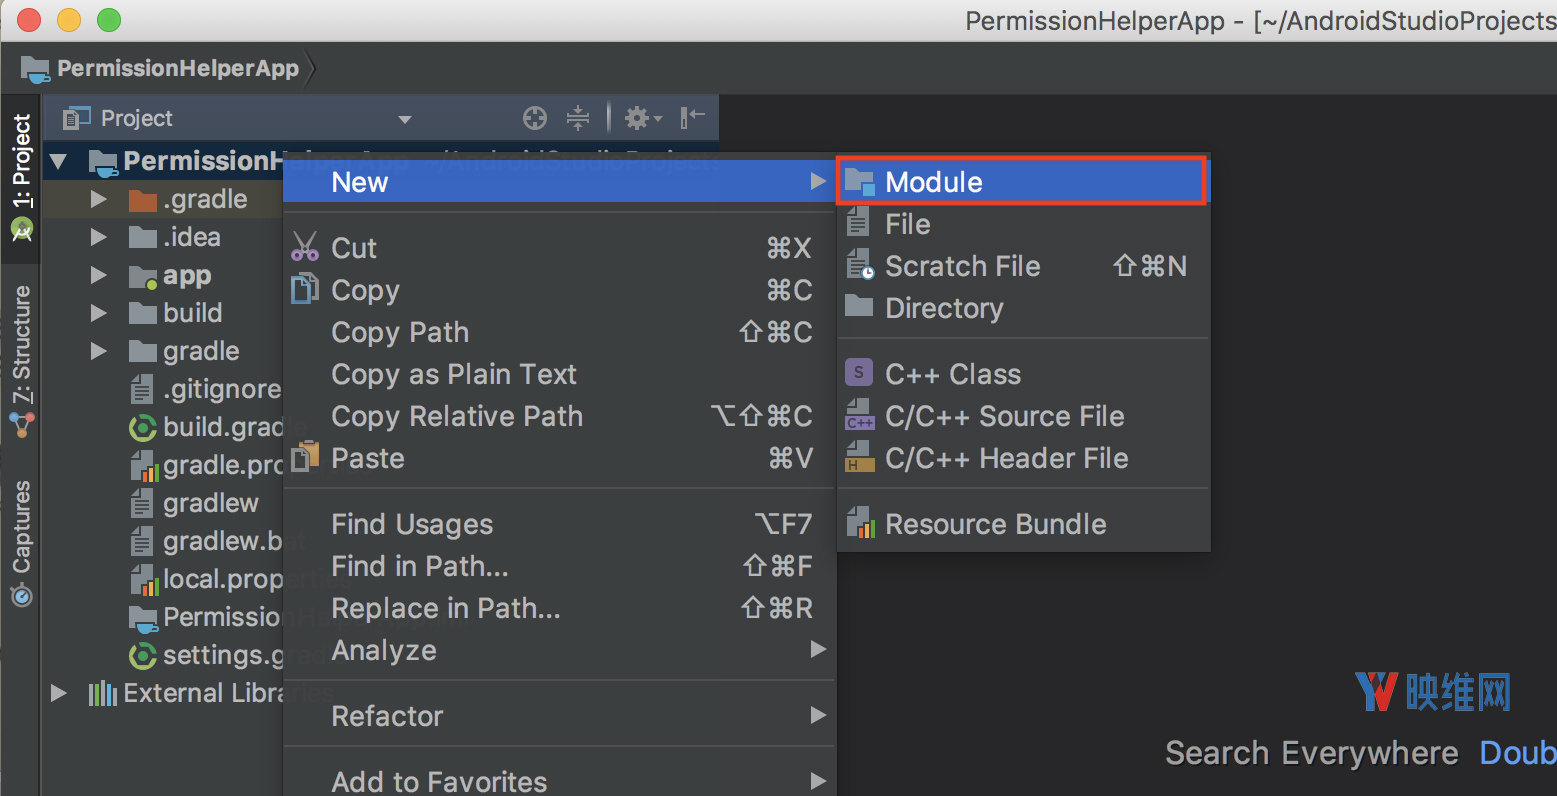This screenshot has height=796, width=1557.
Task: Select the .gitignore file in tree
Action: click(221, 389)
